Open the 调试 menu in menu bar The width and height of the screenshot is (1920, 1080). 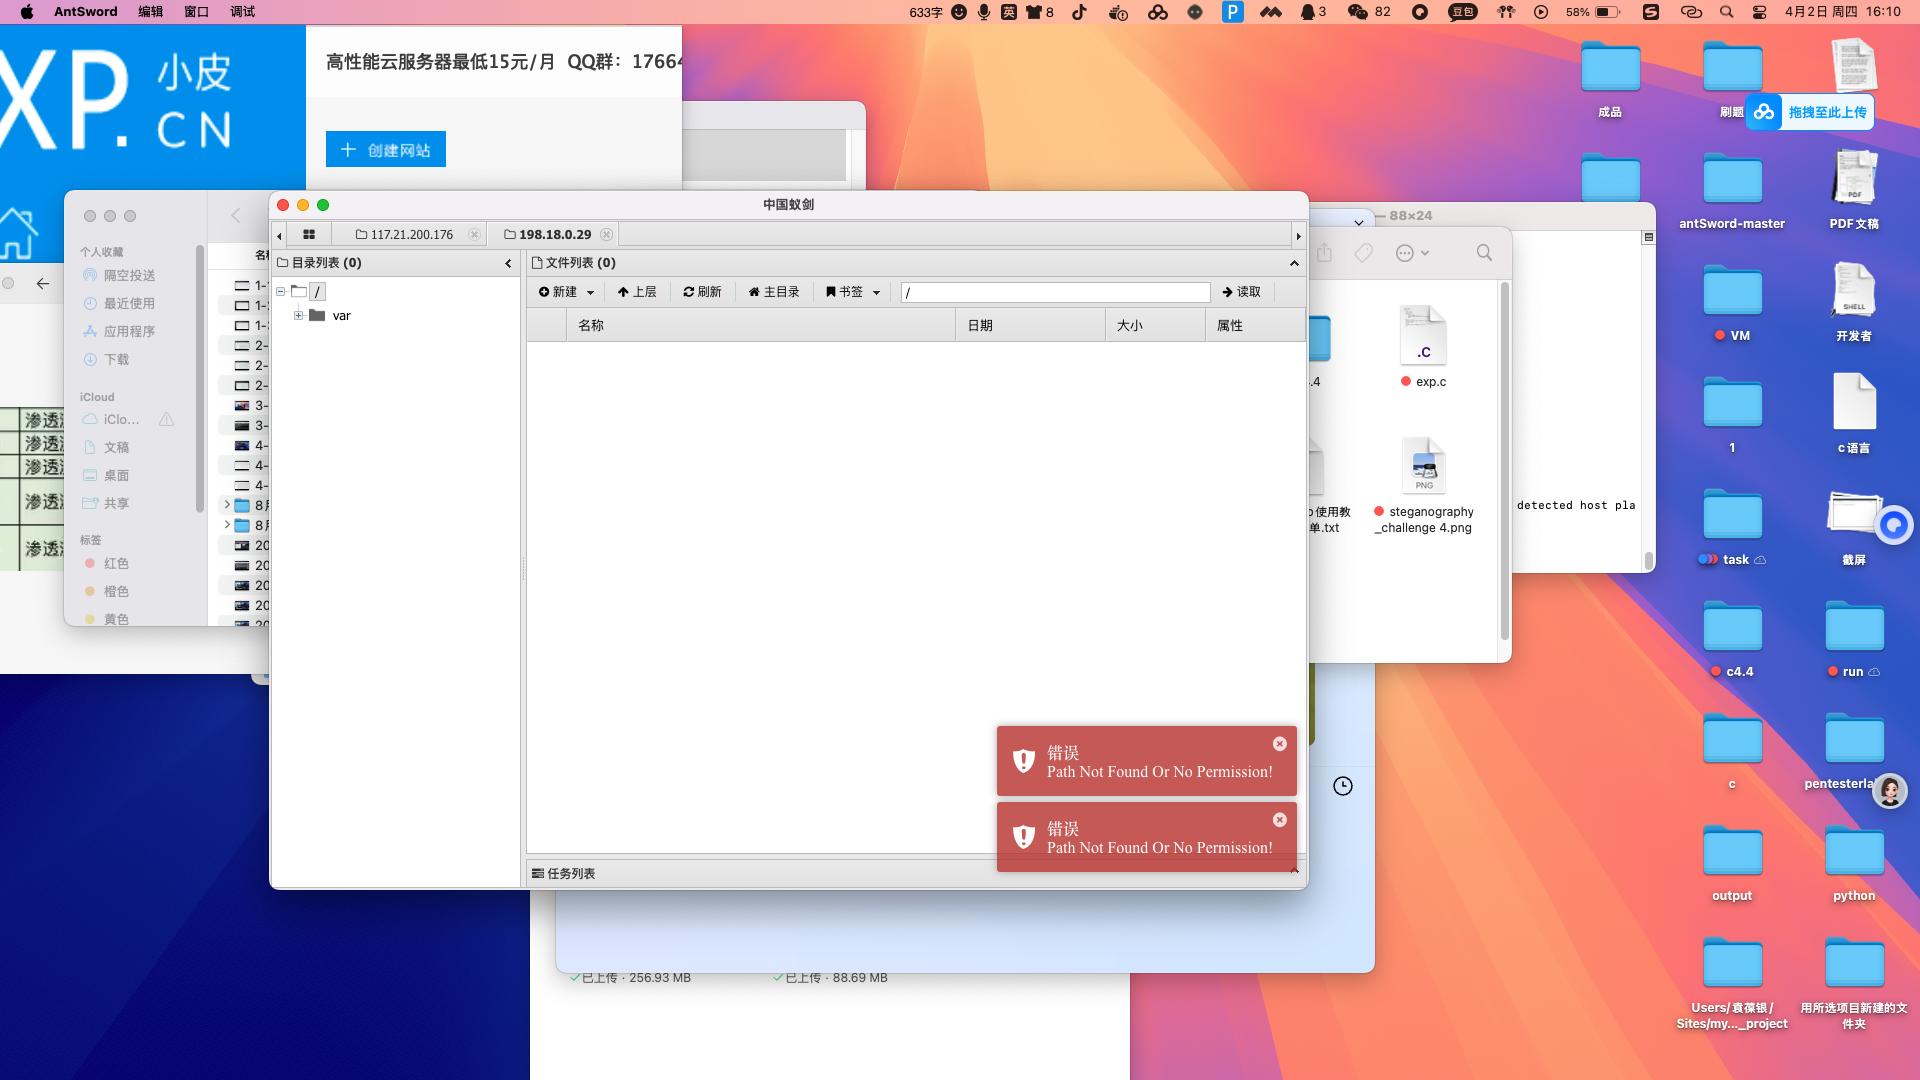(242, 12)
